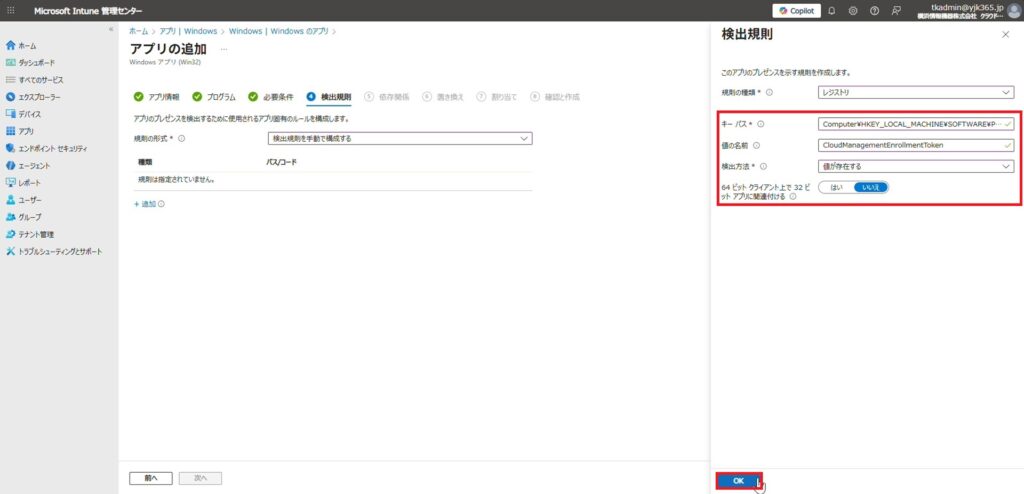Collapse the left navigation sidebar

[111, 29]
